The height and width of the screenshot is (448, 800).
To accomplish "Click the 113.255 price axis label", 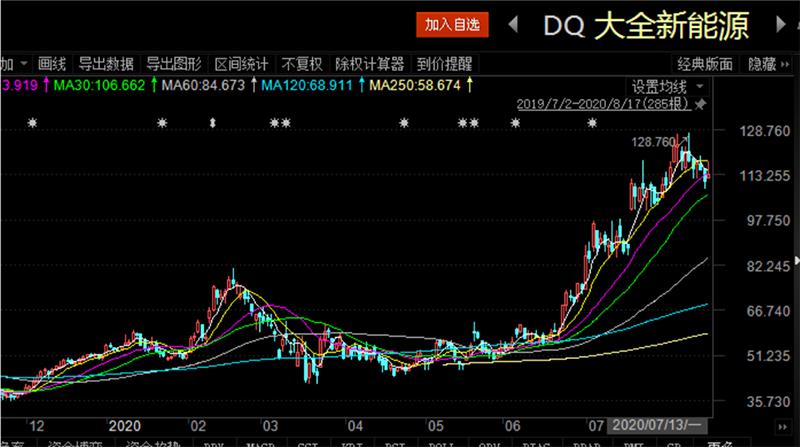I will (764, 176).
